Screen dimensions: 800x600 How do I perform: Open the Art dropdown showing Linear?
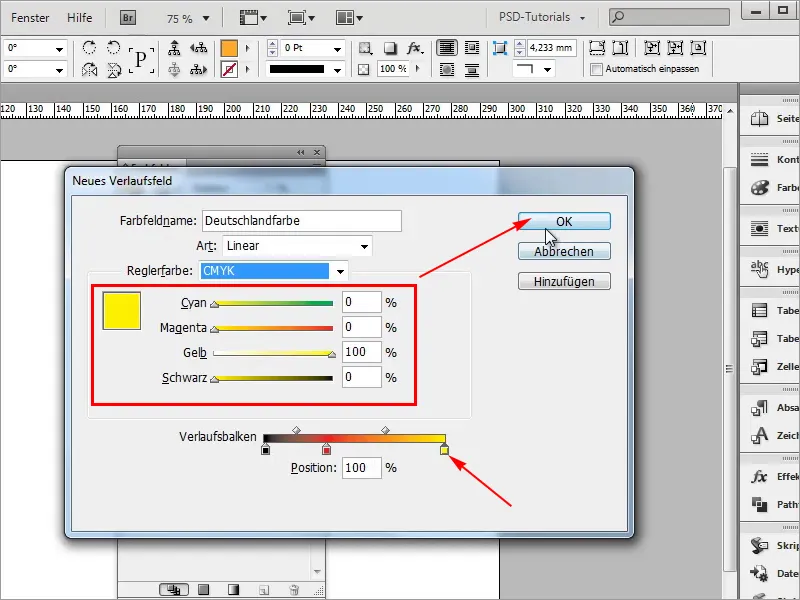coord(295,246)
